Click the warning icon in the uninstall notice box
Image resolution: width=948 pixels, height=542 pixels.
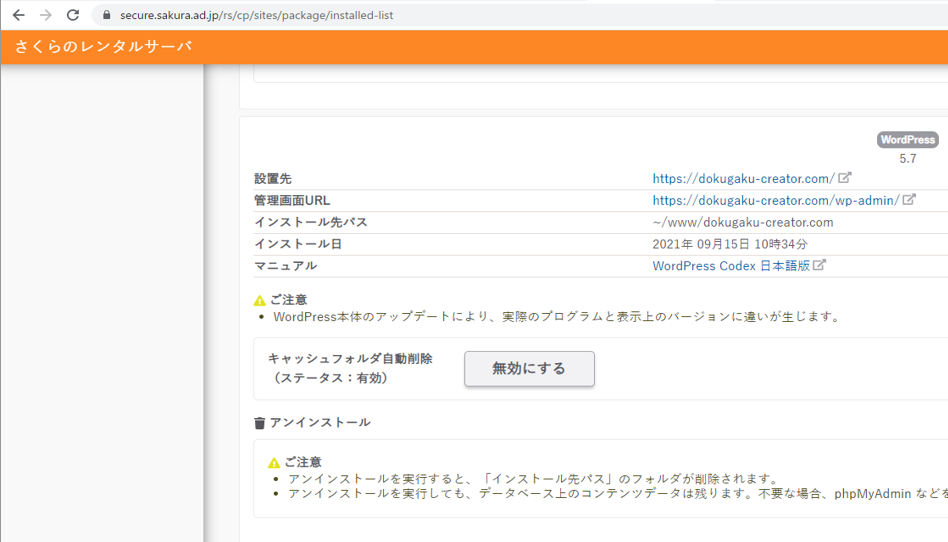coord(274,463)
